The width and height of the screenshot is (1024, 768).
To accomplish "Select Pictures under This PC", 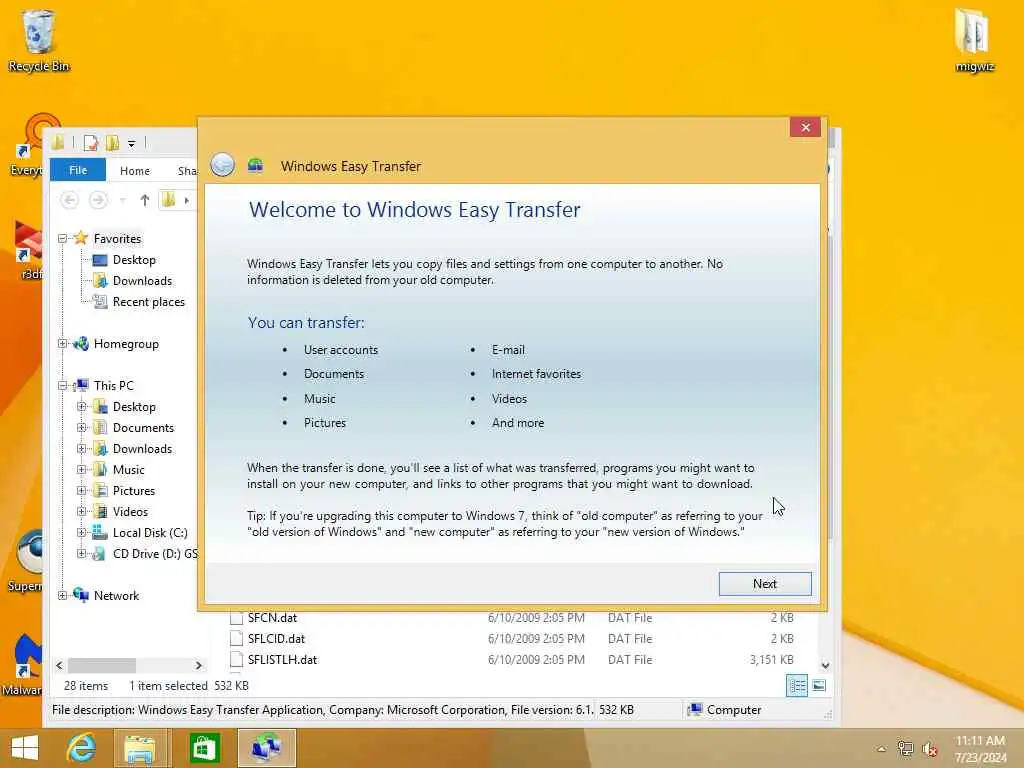I will [x=133, y=490].
